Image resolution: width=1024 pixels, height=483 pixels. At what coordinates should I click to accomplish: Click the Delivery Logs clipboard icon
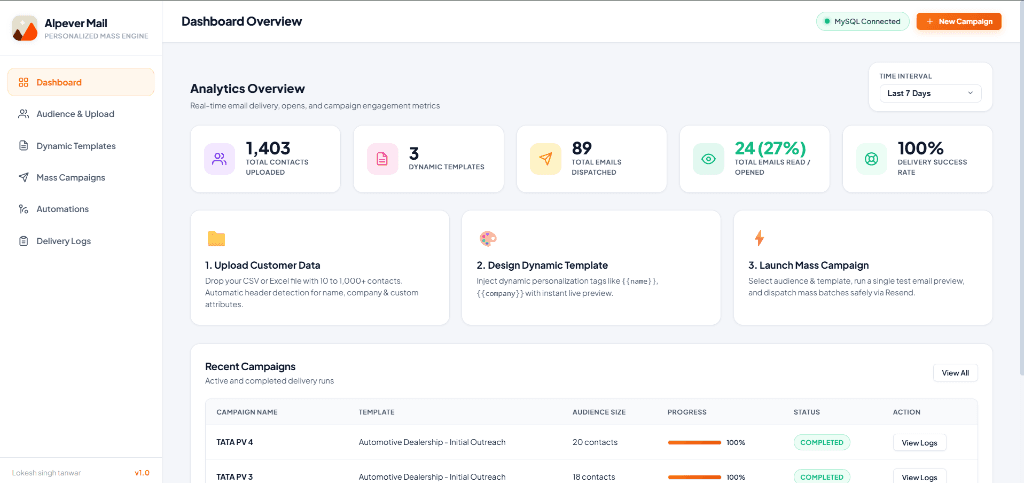tap(24, 241)
